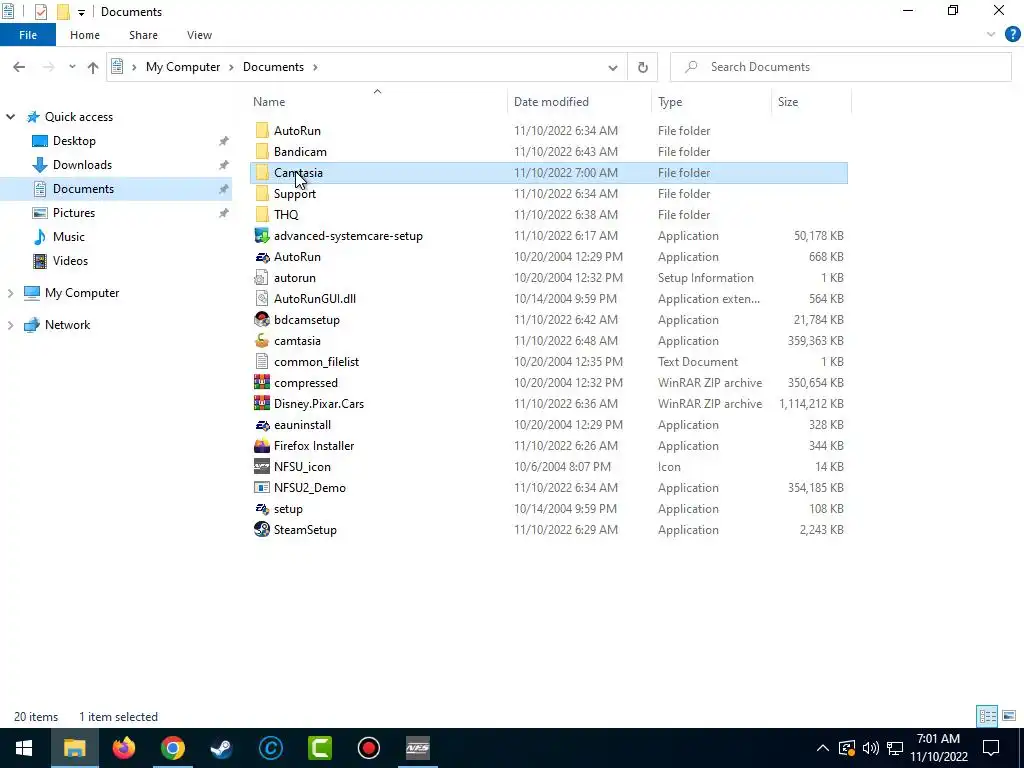The image size is (1024, 768).
Task: Open Bandicam recorder red-dot taskbar icon
Action: coord(368,748)
